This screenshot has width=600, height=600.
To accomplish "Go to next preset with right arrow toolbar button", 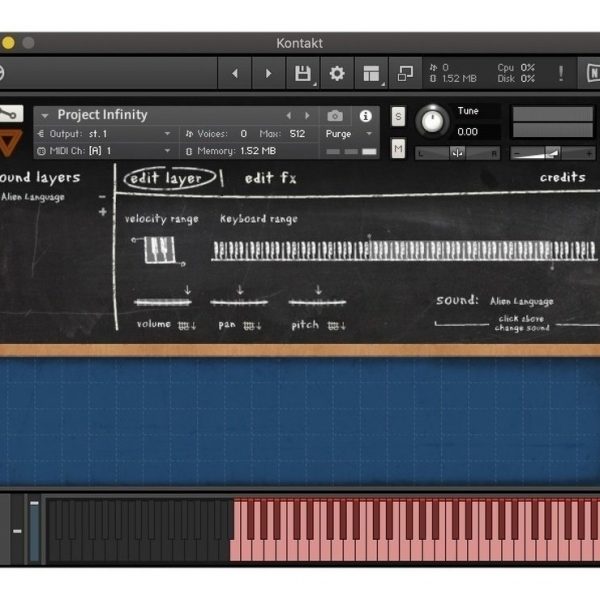I will point(269,73).
